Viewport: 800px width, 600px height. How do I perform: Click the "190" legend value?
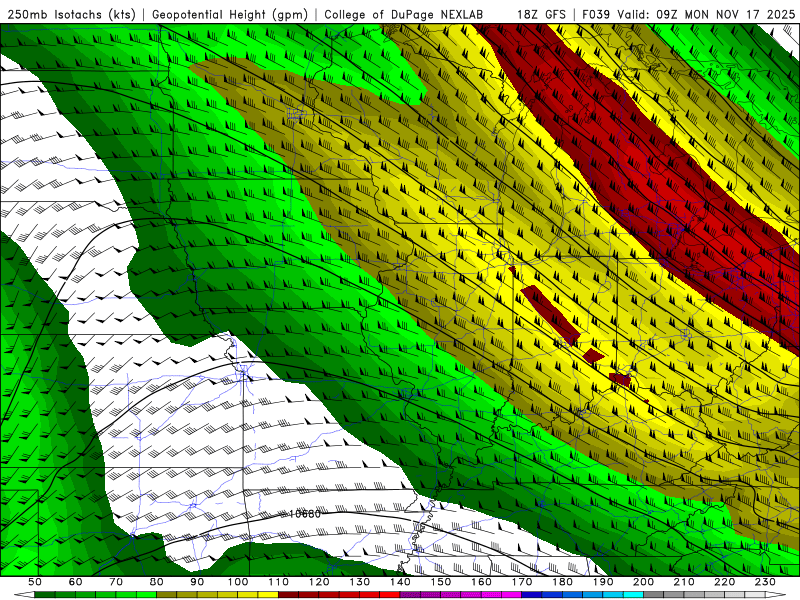pyautogui.click(x=603, y=582)
